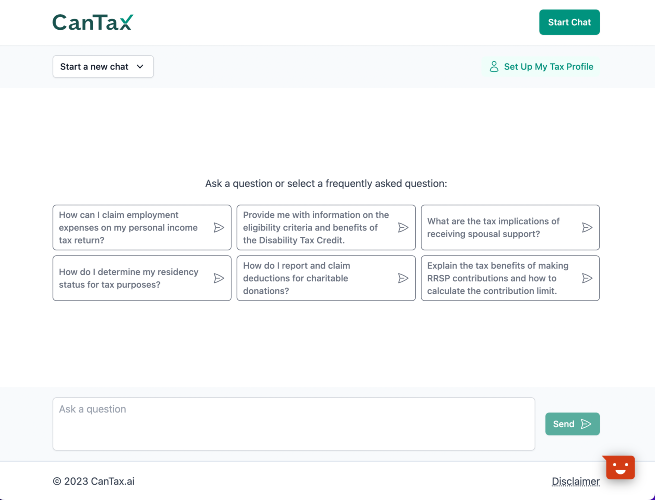Choose the spousal support tax implications question

coord(510,228)
